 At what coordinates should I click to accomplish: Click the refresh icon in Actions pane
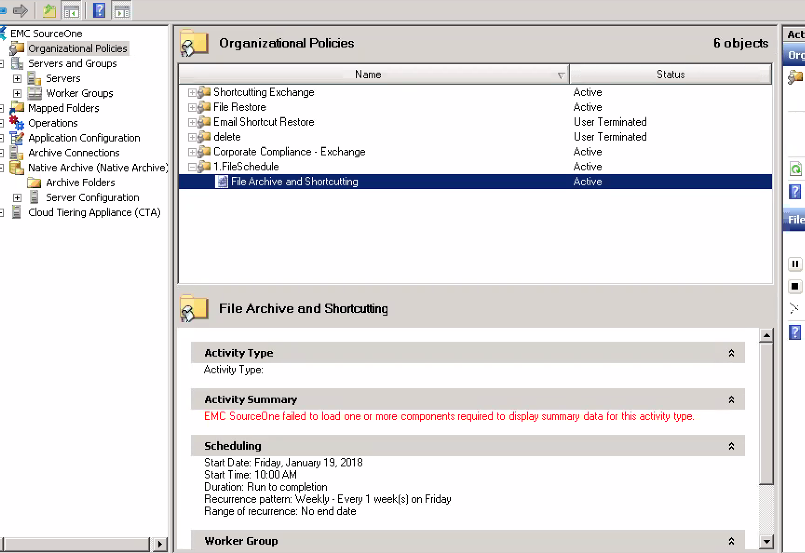(795, 169)
